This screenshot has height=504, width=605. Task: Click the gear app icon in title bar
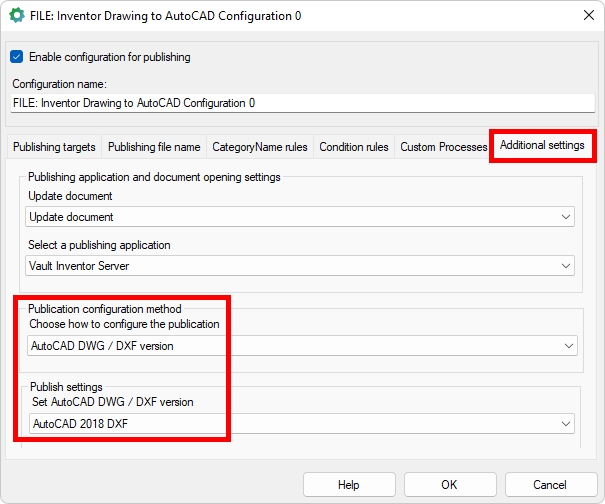coord(16,16)
